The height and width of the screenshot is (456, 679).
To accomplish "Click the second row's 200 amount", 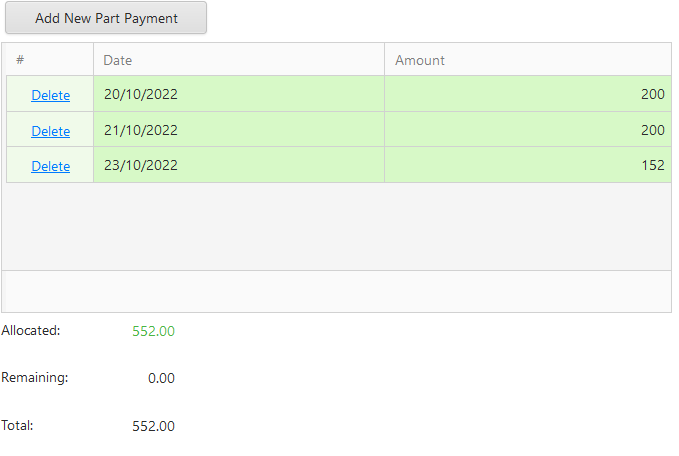I will click(652, 130).
